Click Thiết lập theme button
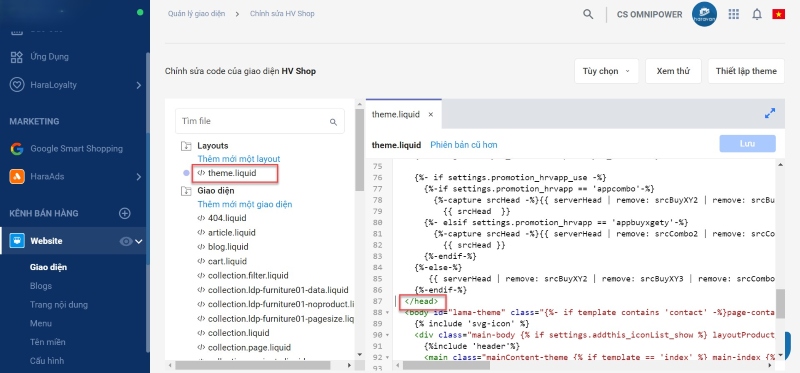The image size is (800, 373). (746, 71)
